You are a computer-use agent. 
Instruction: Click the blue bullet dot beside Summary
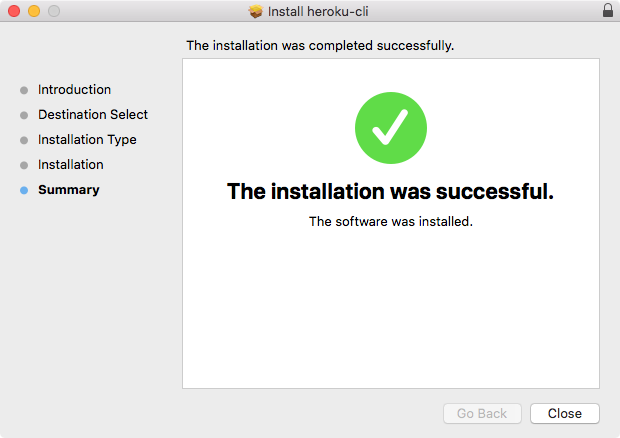click(x=24, y=190)
